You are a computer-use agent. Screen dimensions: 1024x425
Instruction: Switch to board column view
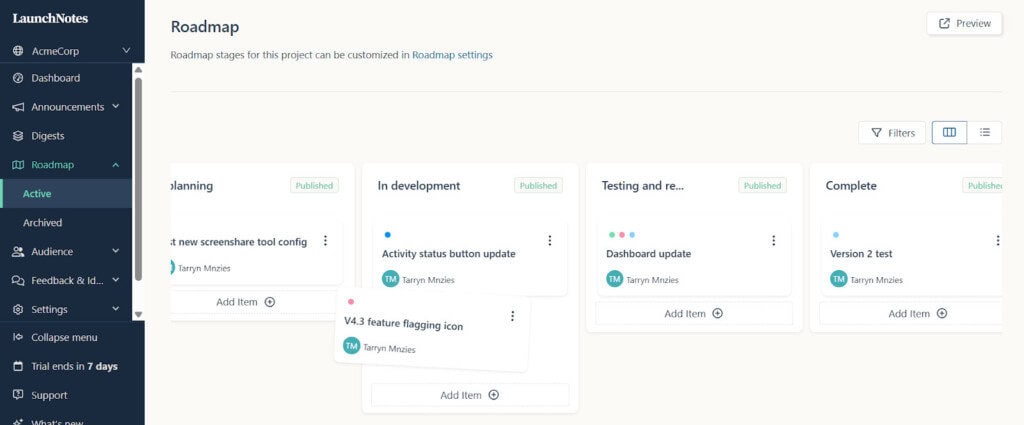(949, 132)
